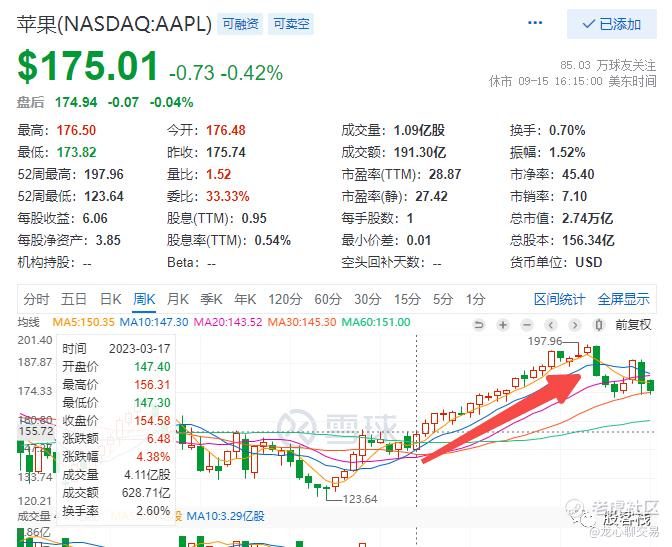Switch to 分时 chart tab
The height and width of the screenshot is (547, 672).
click(36, 299)
